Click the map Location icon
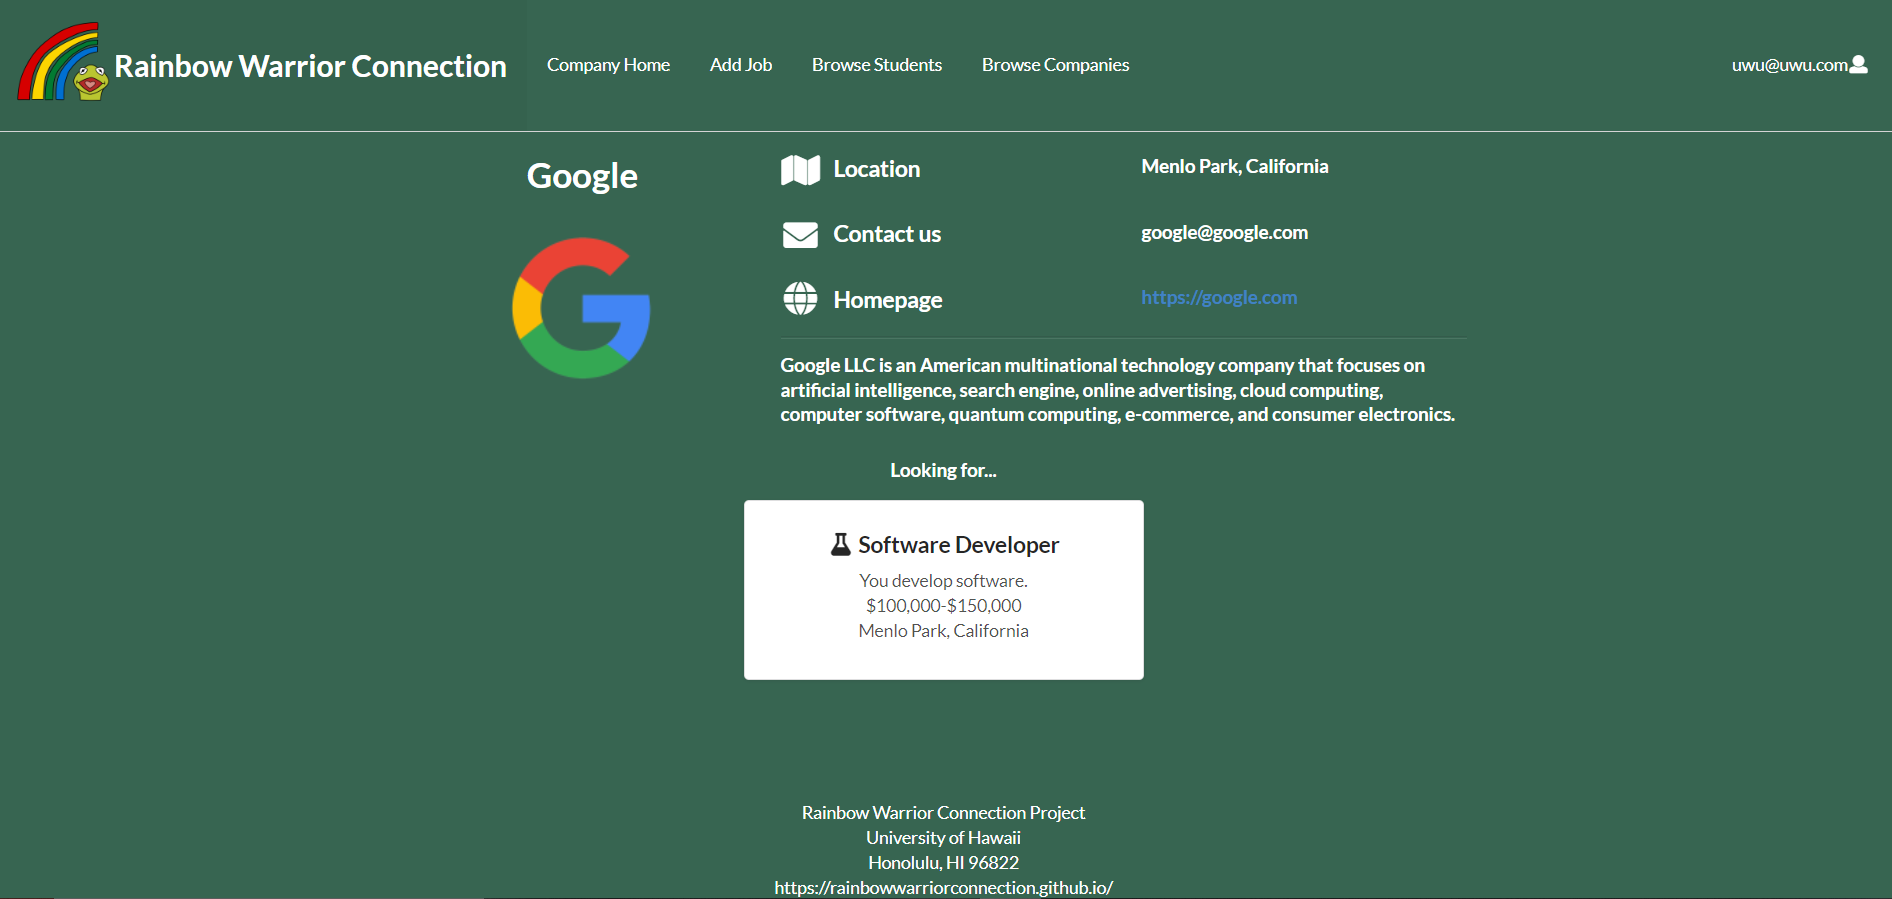Viewport: 1892px width, 899px height. click(x=800, y=170)
